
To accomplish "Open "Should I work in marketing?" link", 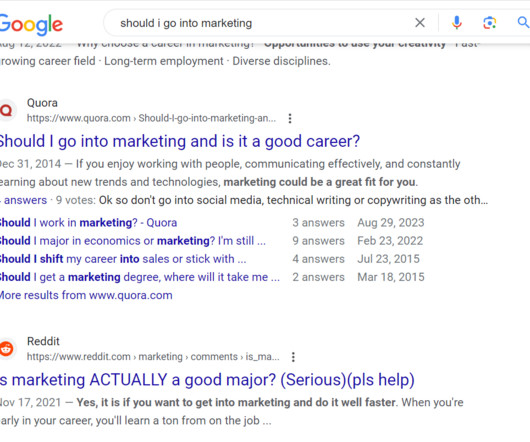I will pyautogui.click(x=89, y=223).
